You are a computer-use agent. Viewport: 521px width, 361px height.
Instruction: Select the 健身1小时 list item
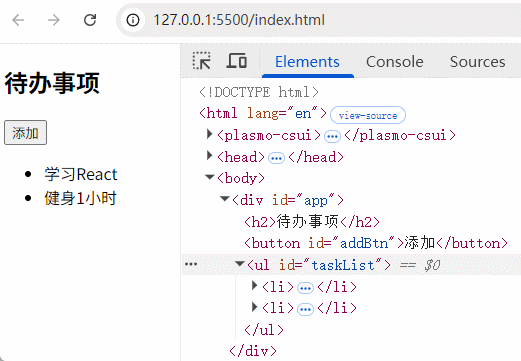click(80, 198)
